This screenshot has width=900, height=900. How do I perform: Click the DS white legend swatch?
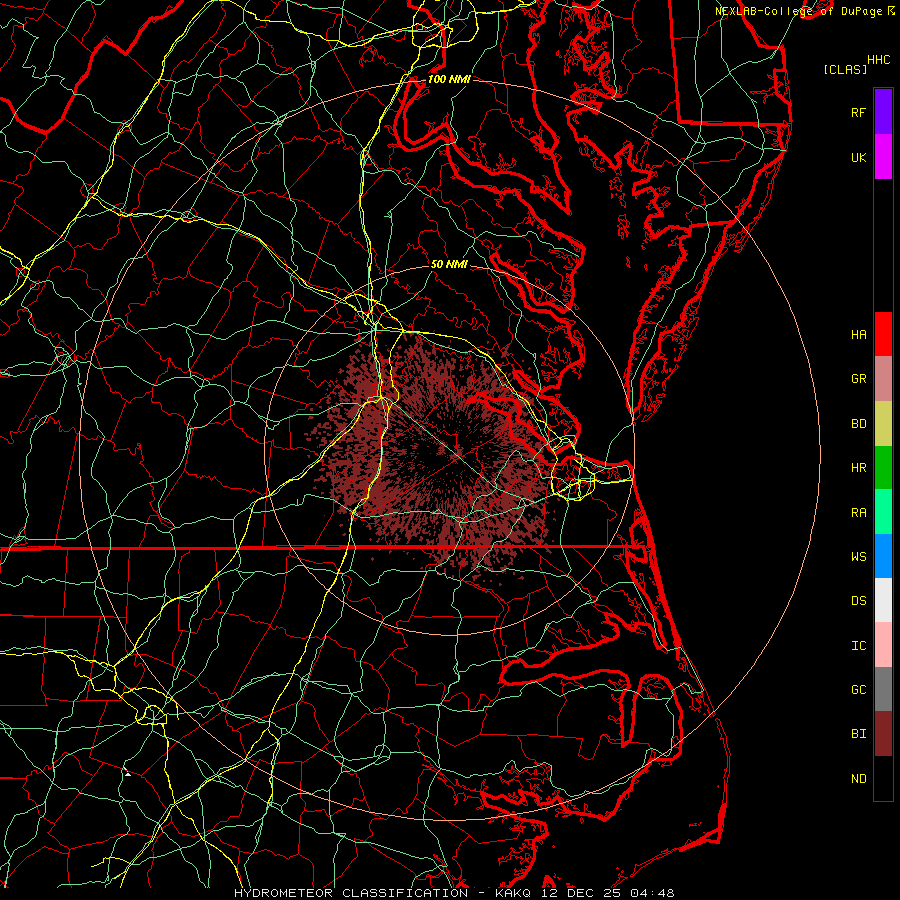coord(883,600)
